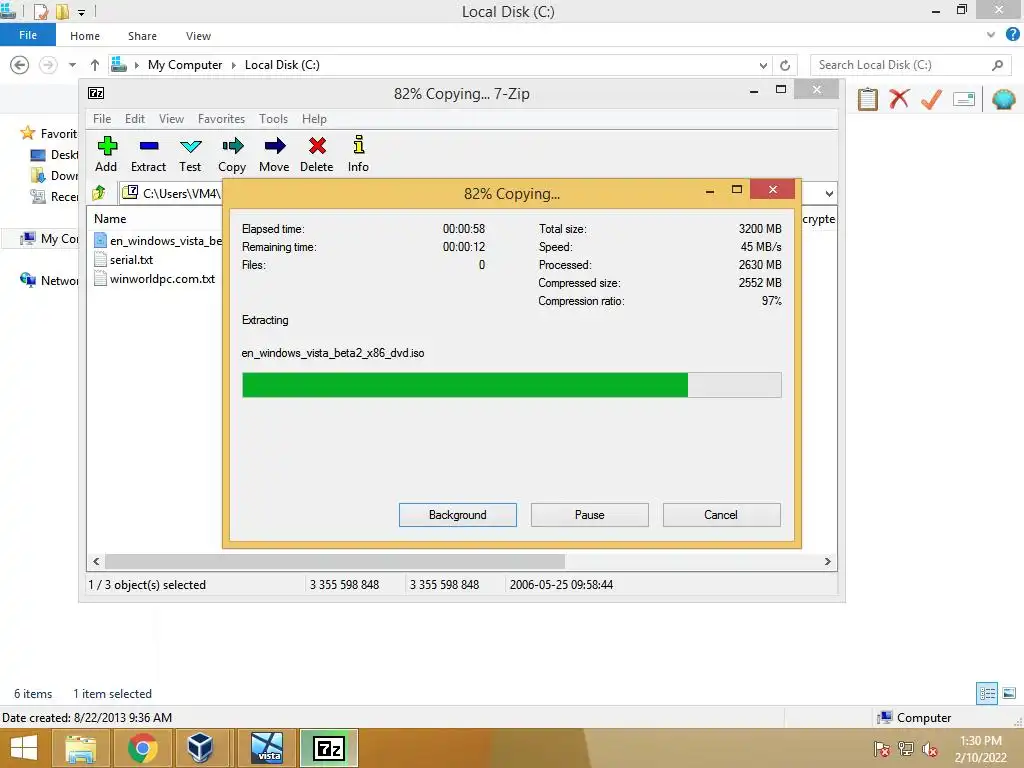Screen dimensions: 1024x768
Task: Click the network tray icon
Action: tap(906, 749)
